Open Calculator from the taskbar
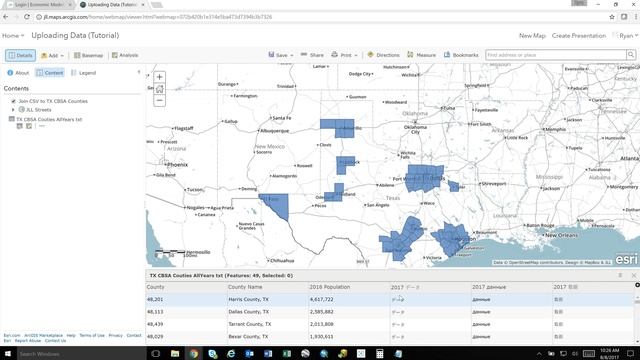 (380, 353)
